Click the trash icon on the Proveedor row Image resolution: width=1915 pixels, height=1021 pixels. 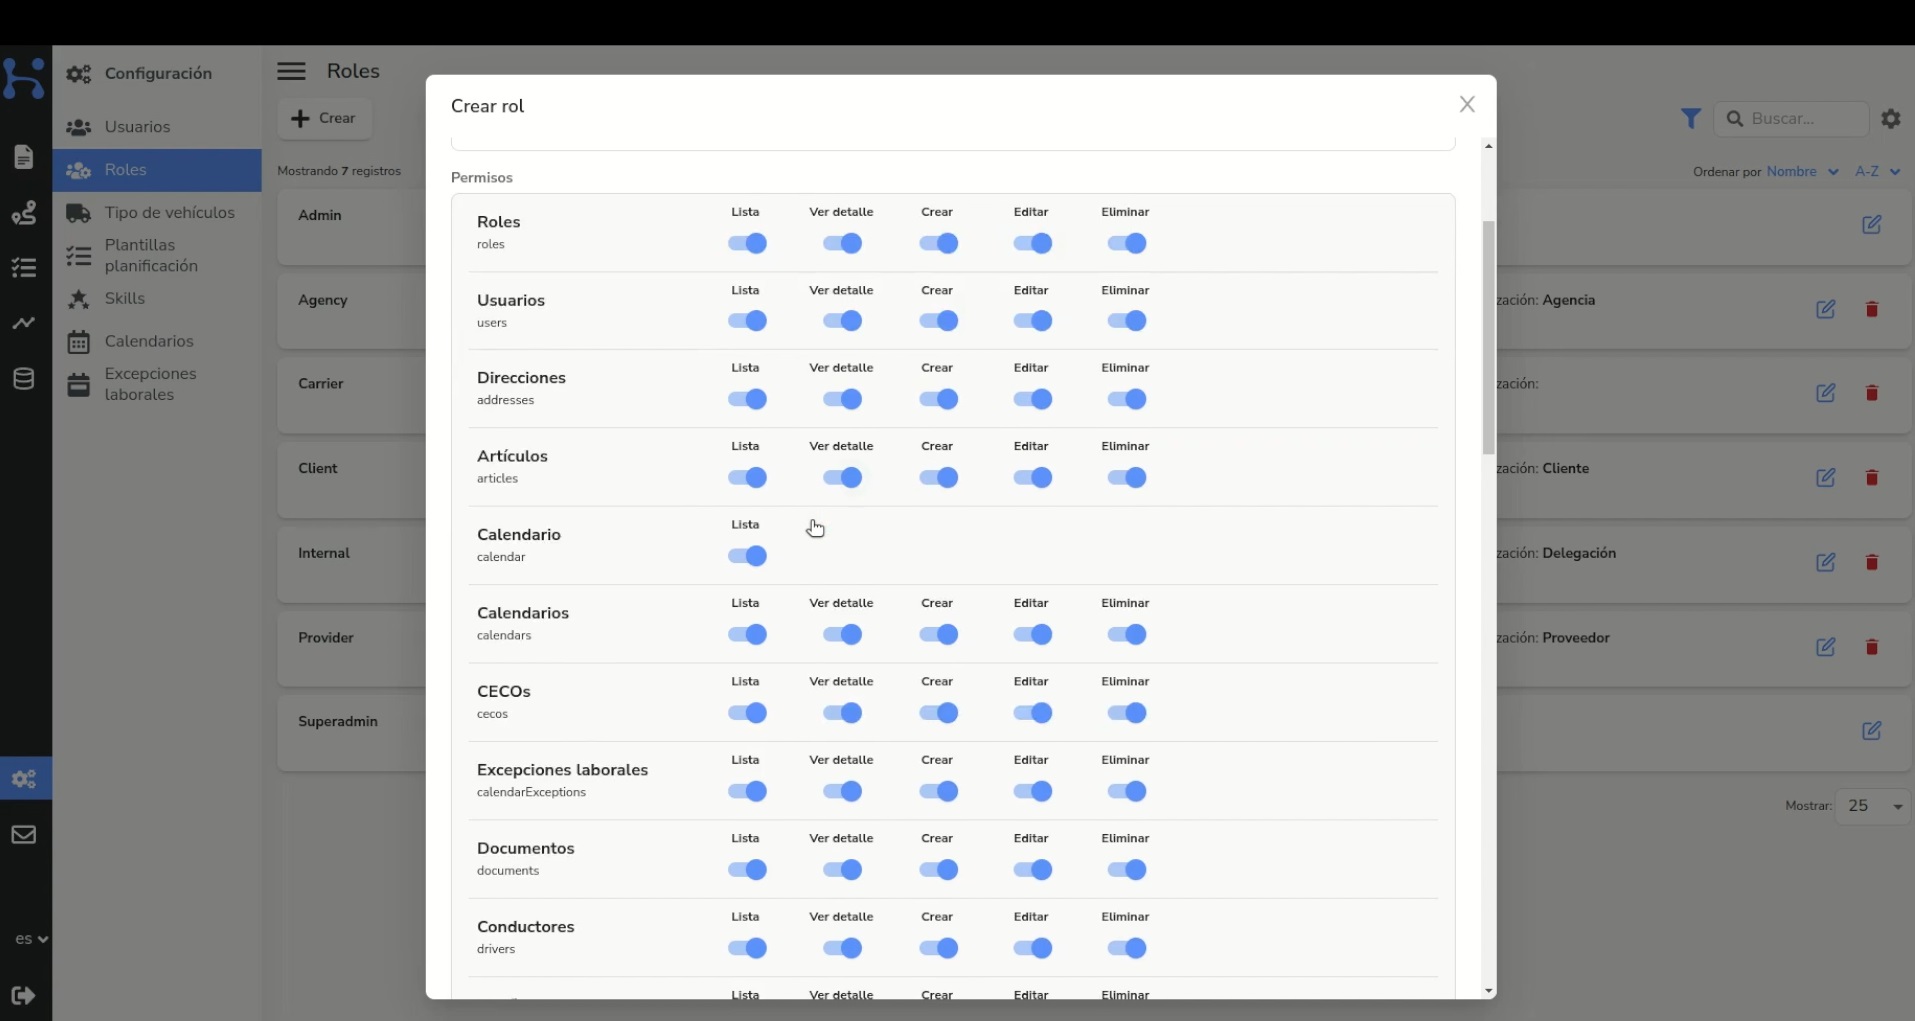(x=1872, y=647)
